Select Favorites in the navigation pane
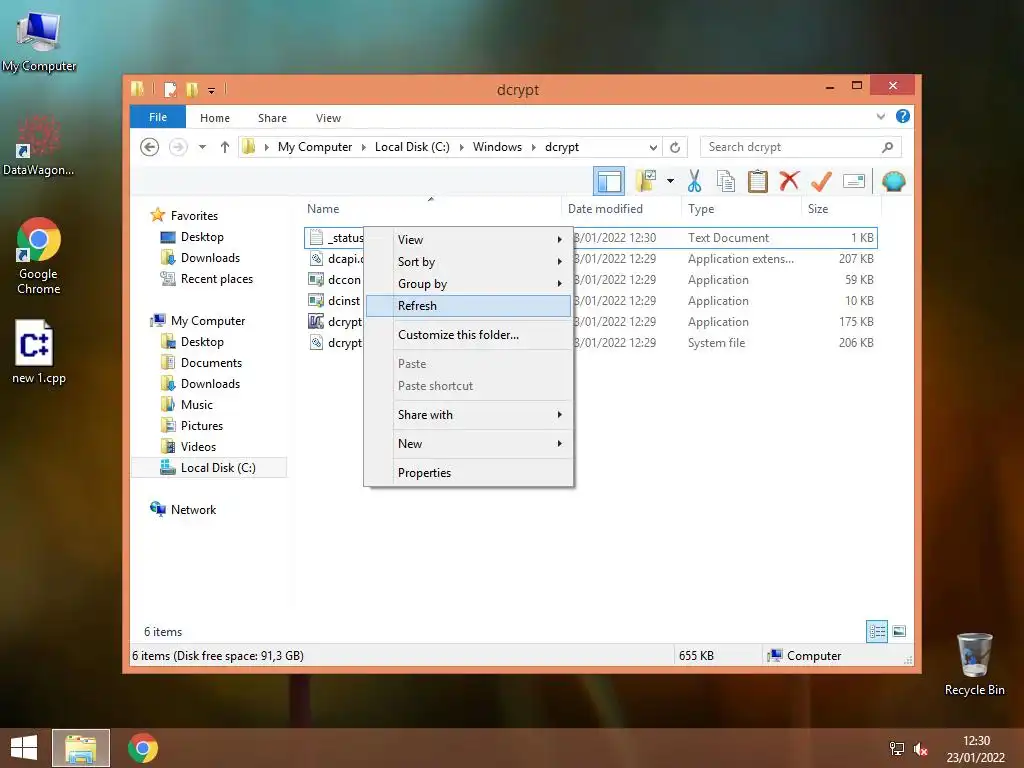Screen dimensions: 1024x768 [x=194, y=216]
